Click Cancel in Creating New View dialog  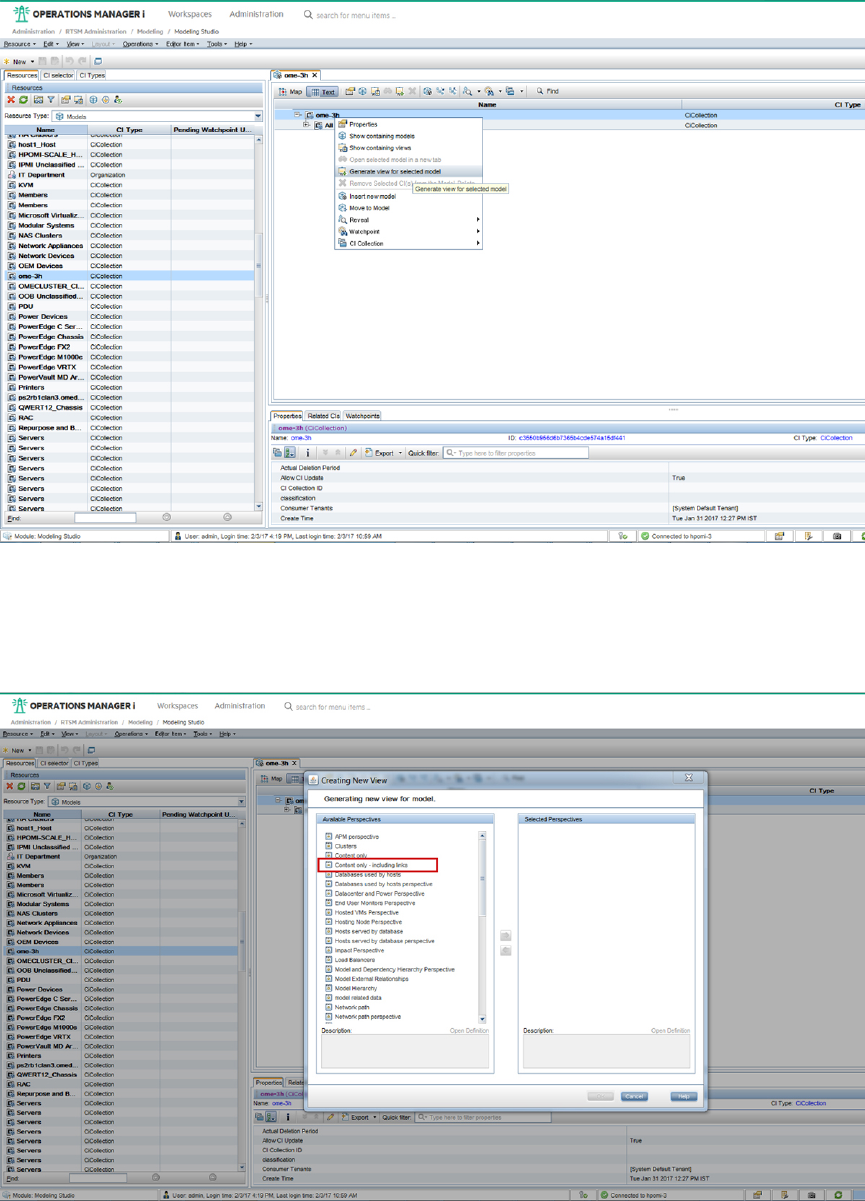pyautogui.click(x=634, y=1096)
